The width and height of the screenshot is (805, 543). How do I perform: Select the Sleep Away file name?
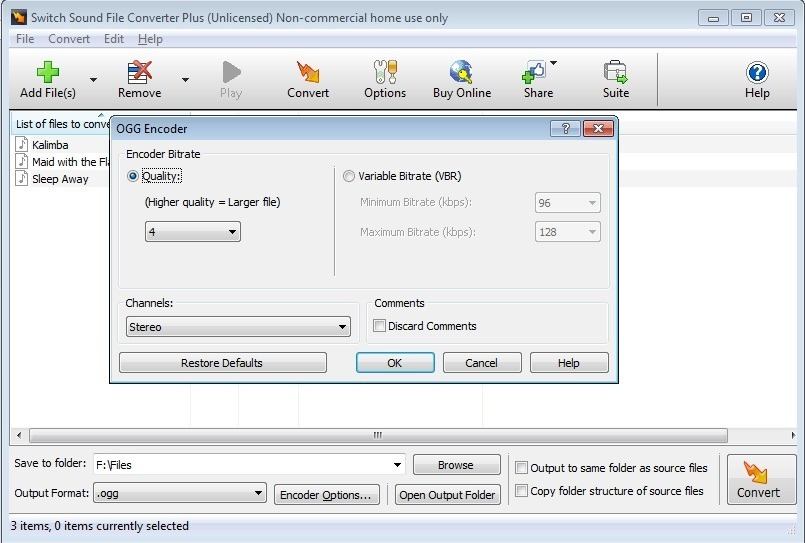point(60,179)
